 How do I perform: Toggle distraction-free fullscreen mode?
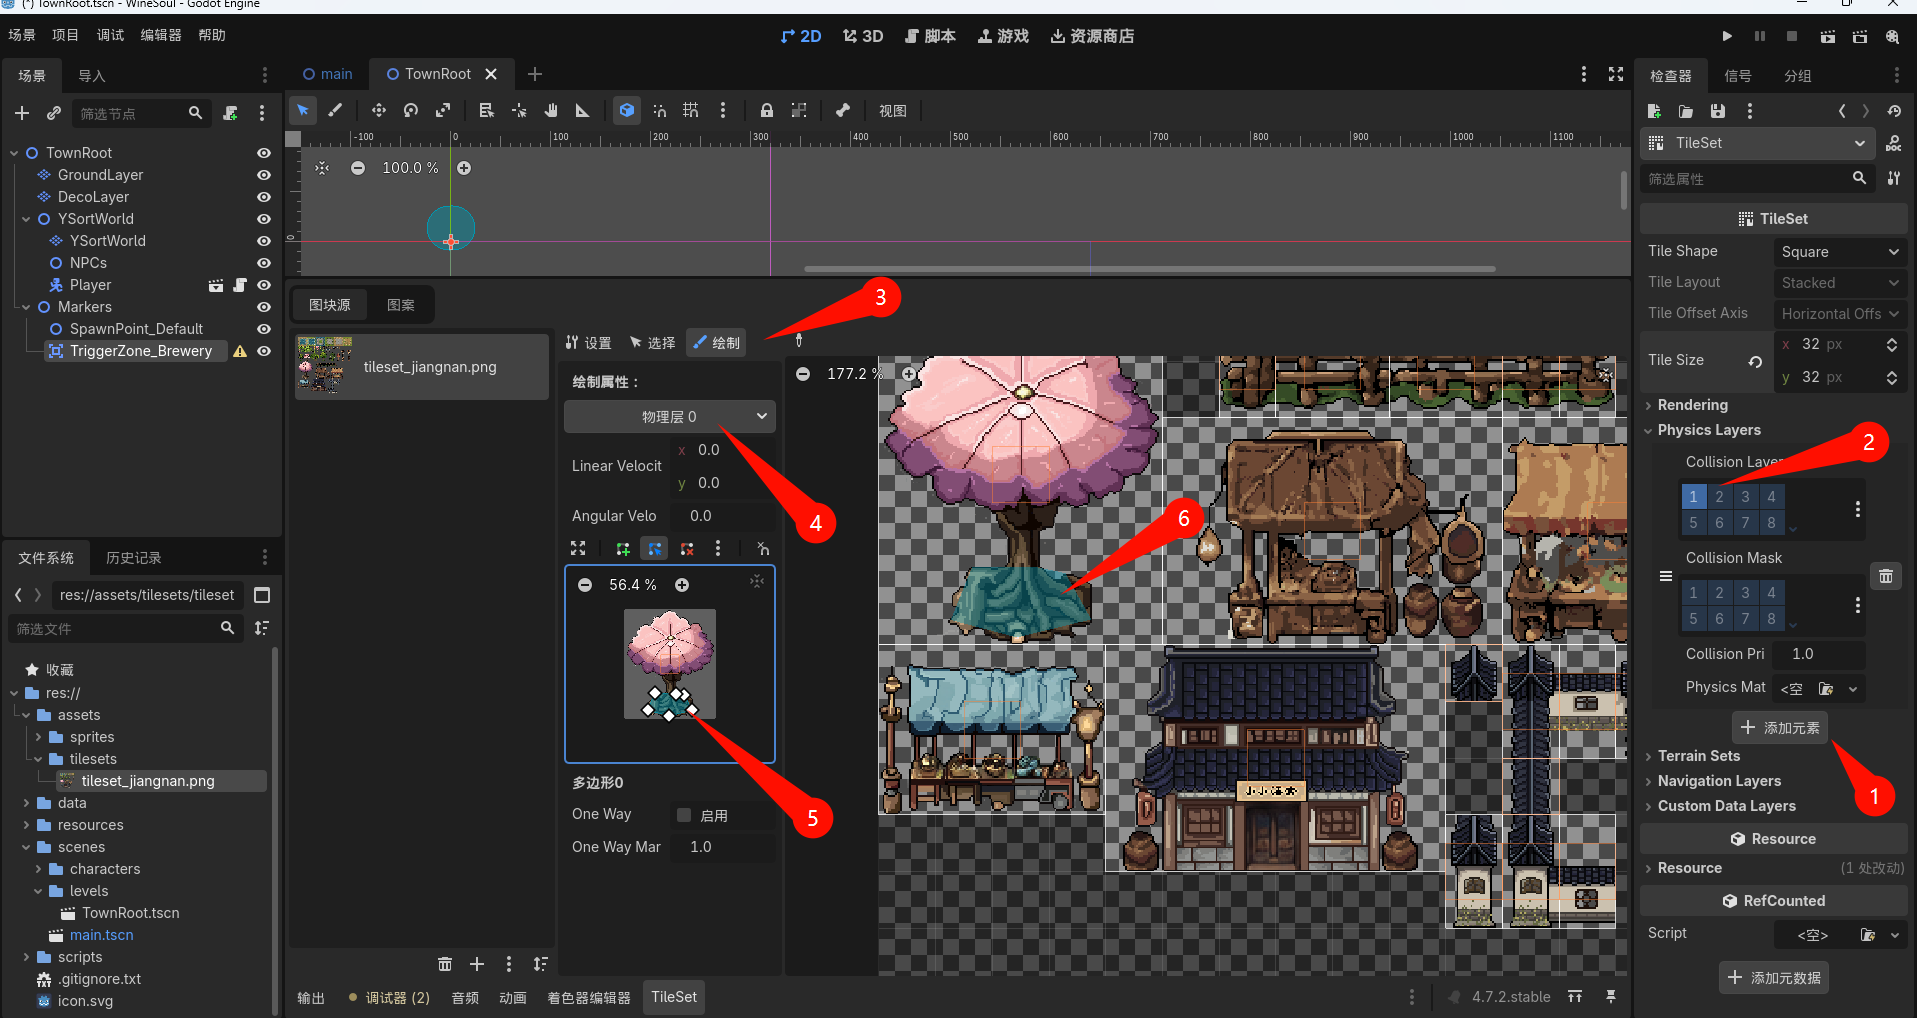click(1616, 74)
